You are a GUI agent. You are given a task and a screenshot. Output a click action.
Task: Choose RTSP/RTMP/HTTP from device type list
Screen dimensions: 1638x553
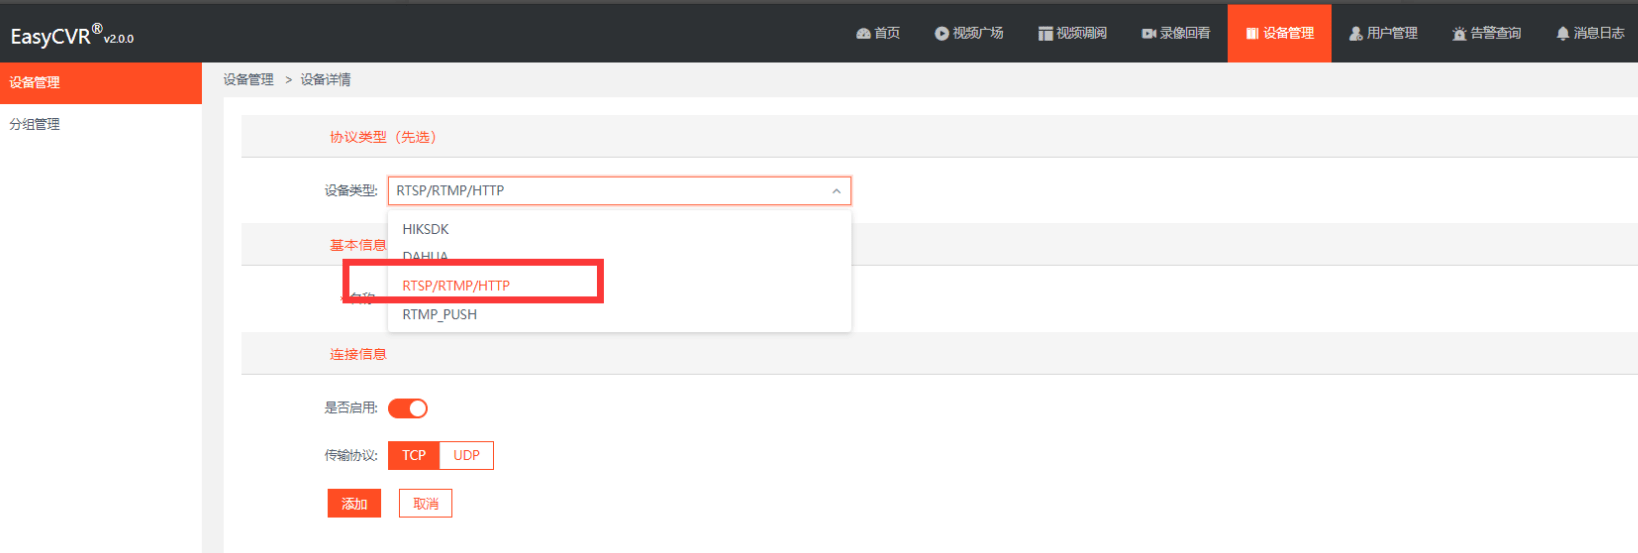(x=619, y=286)
